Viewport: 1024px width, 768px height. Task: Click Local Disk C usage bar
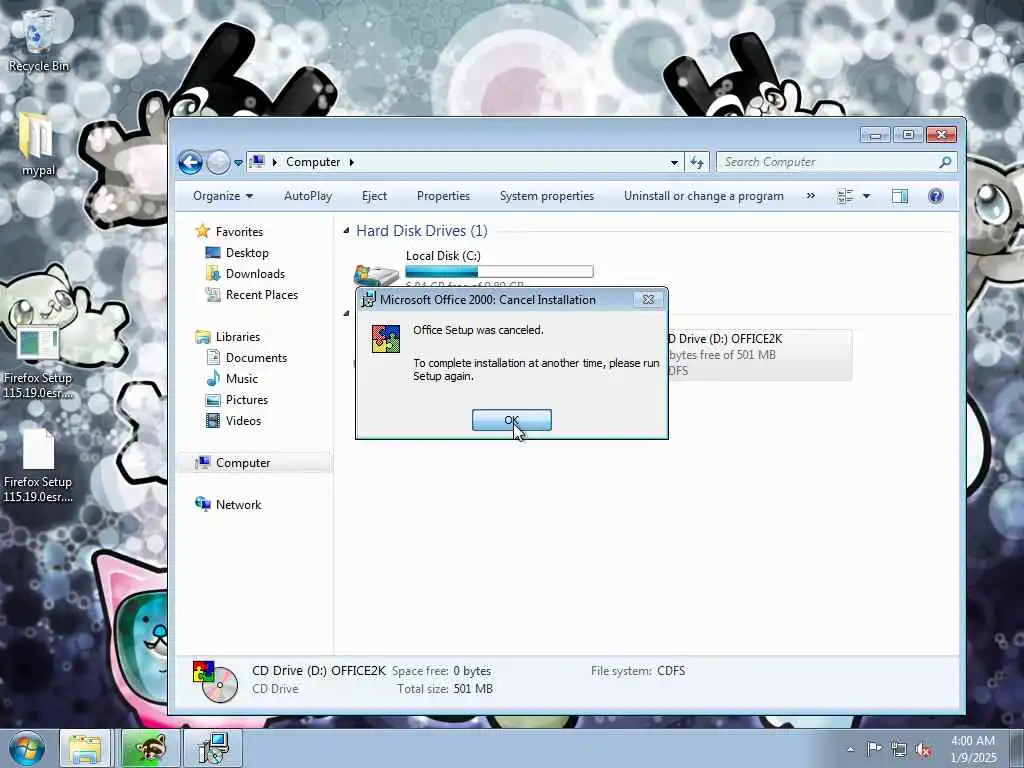tap(499, 272)
